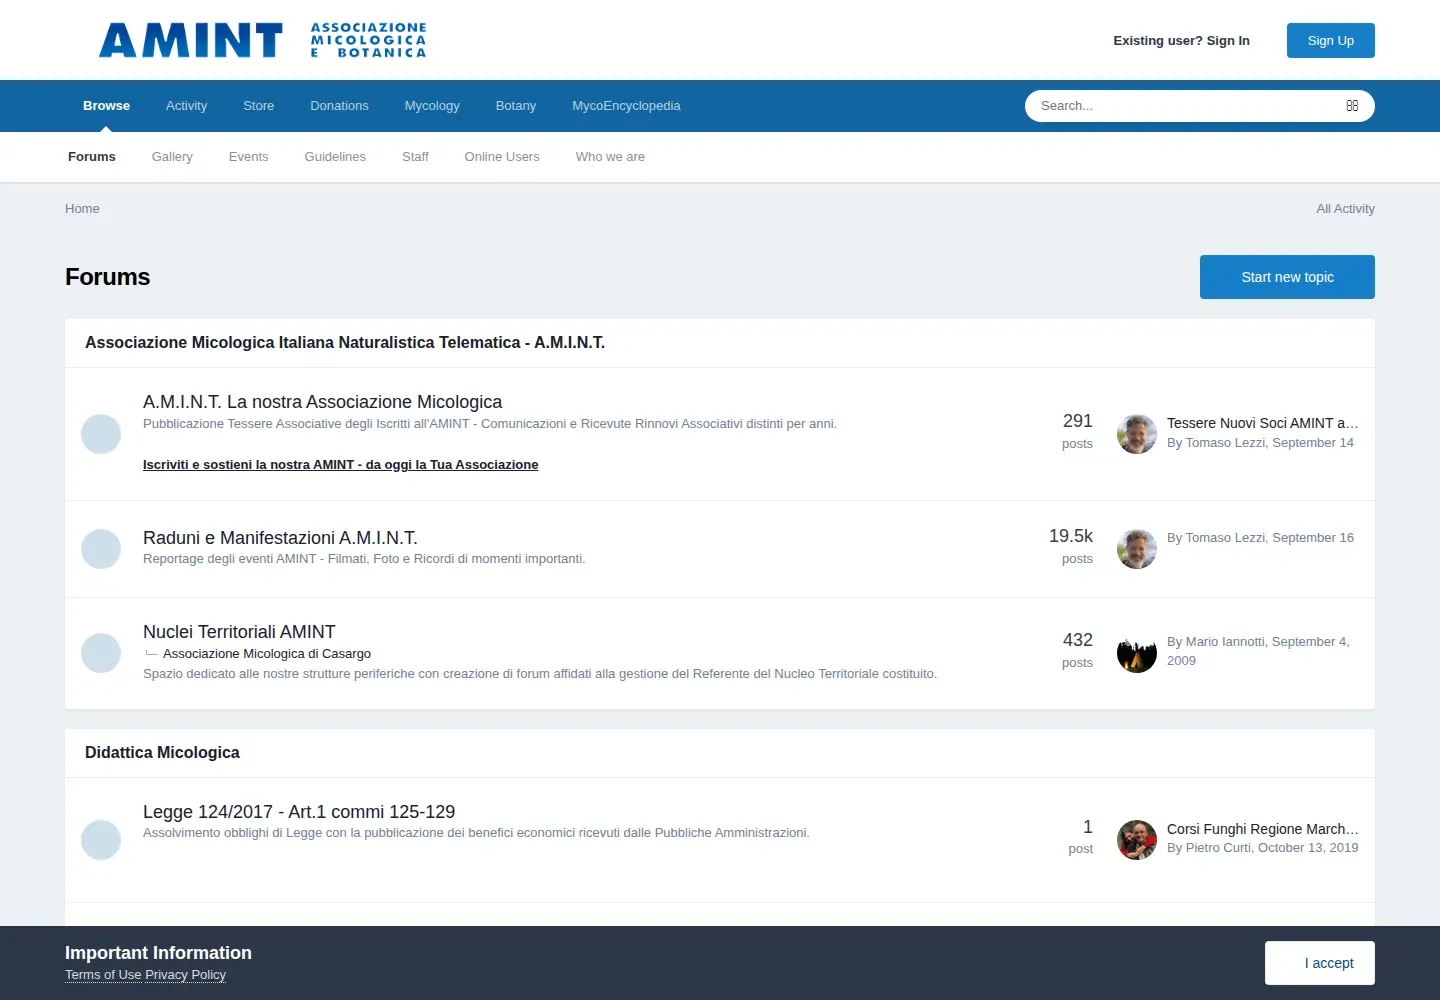Click forum status icon for Legge 124/2017
The height and width of the screenshot is (1000, 1440).
tap(101, 840)
